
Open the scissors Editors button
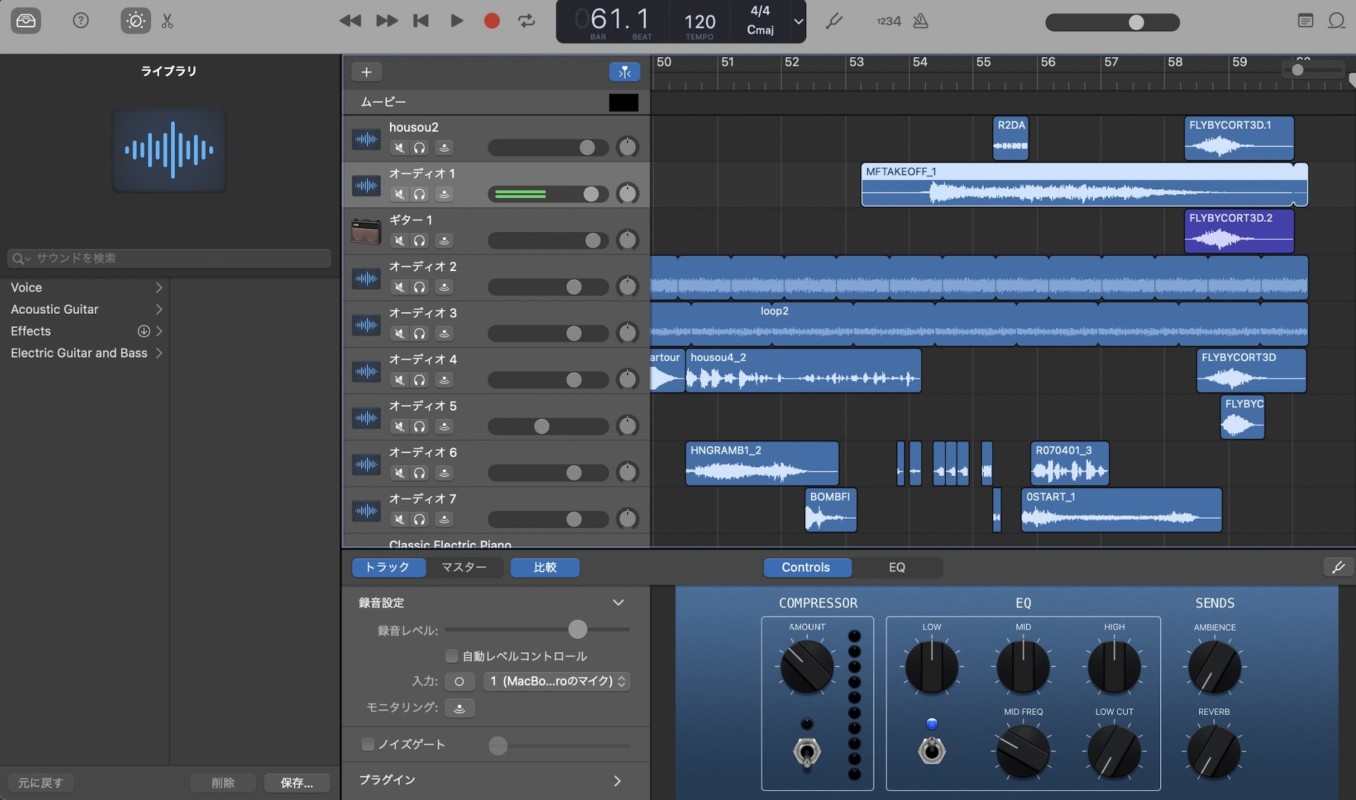[167, 20]
